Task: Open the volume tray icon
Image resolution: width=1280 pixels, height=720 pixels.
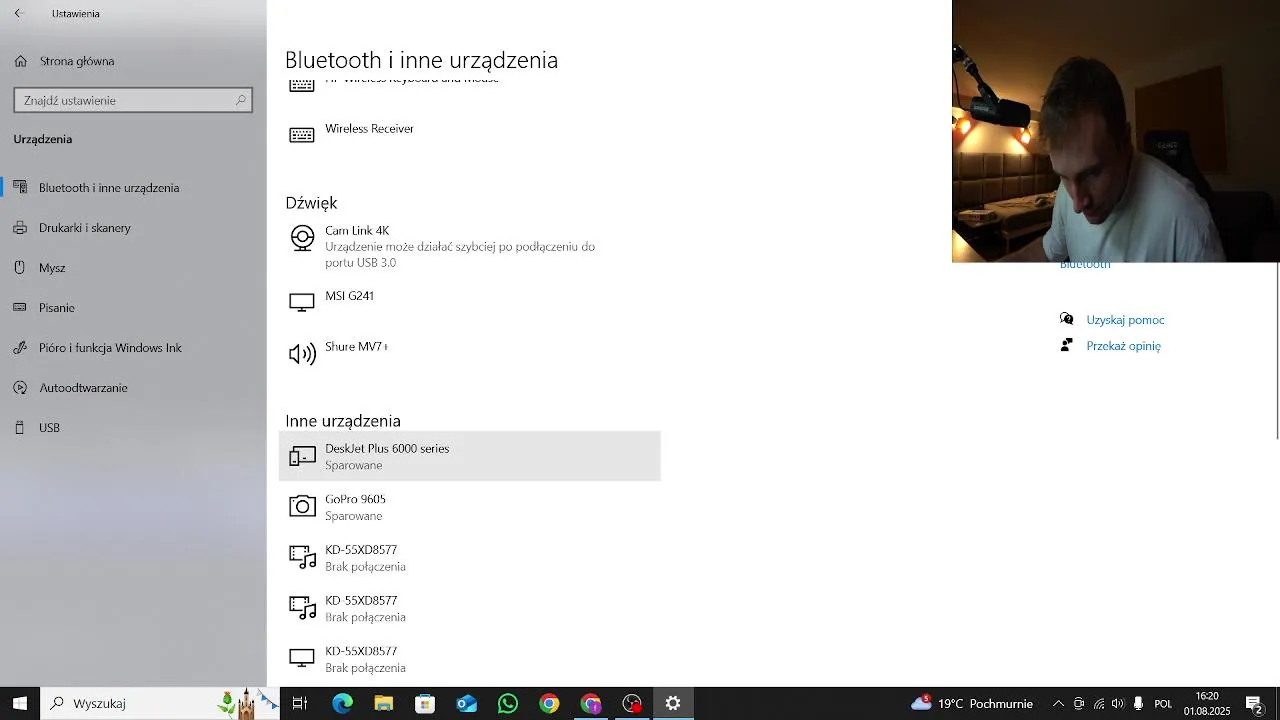Action: point(1118,704)
